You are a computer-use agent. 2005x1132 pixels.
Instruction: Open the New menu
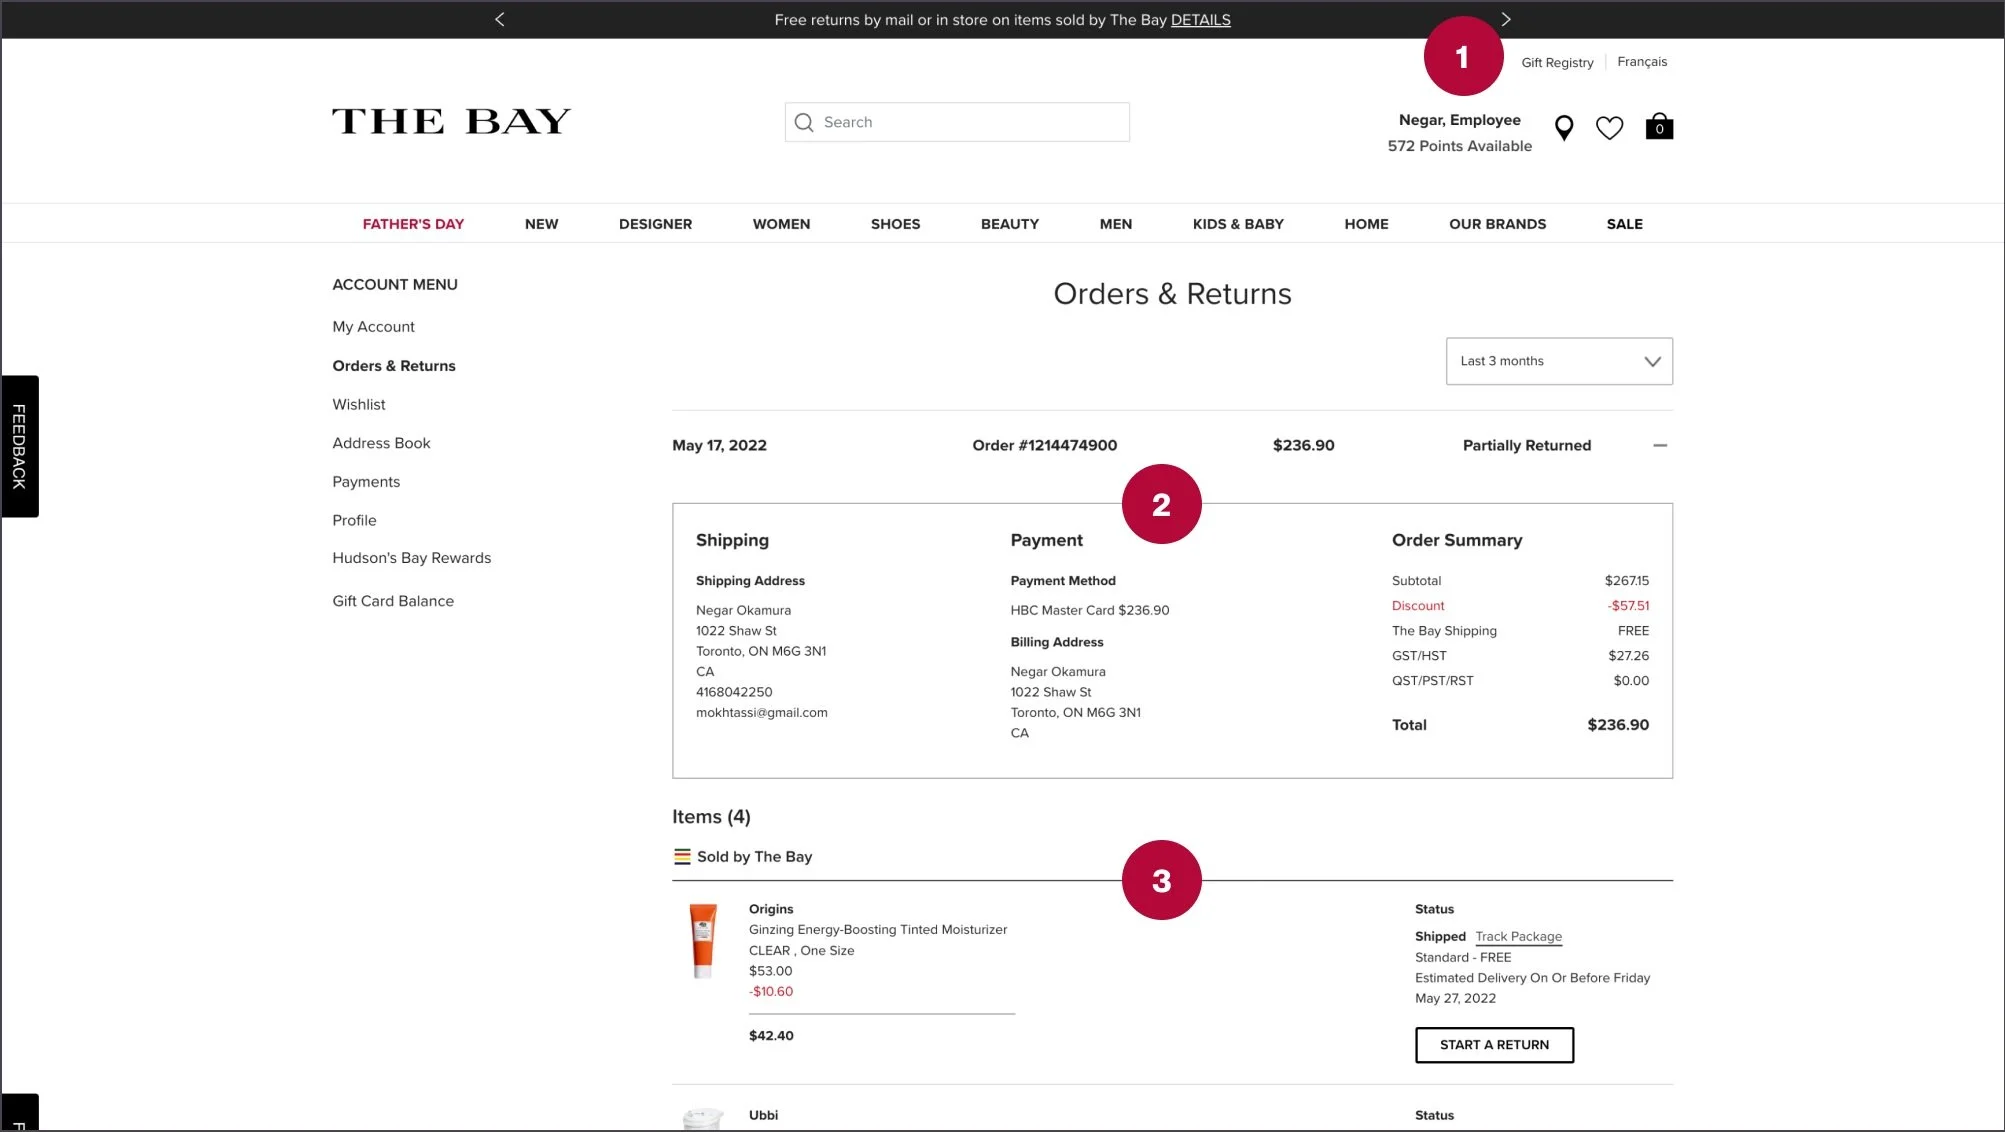pos(541,224)
